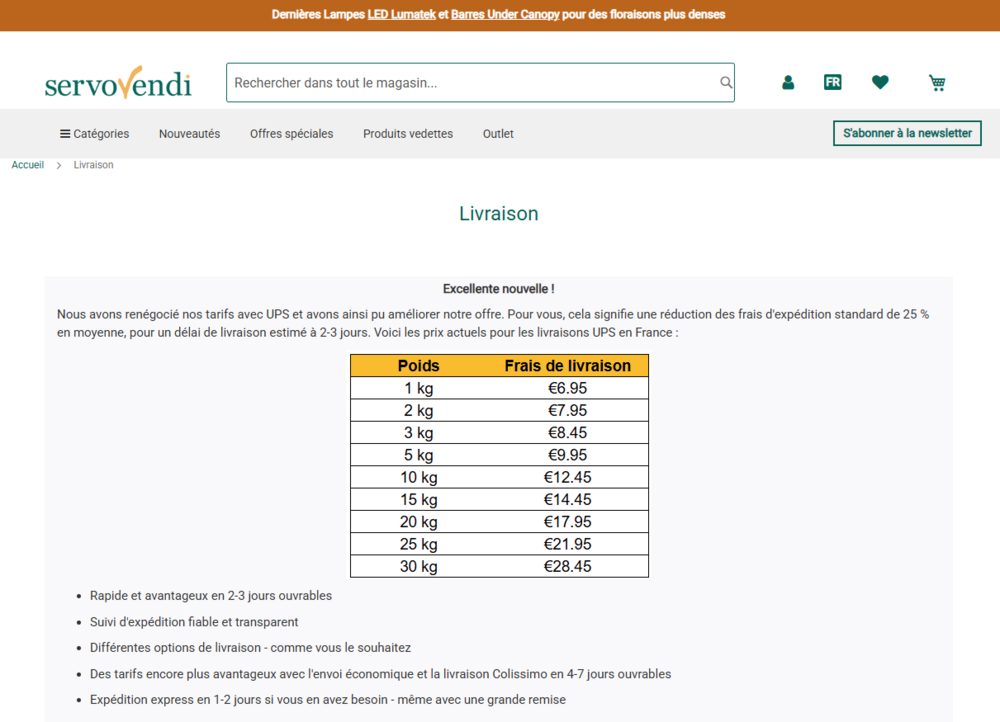The width and height of the screenshot is (1000, 722).
Task: Click bullet 'Différentes options de livraison'
Action: pos(250,648)
